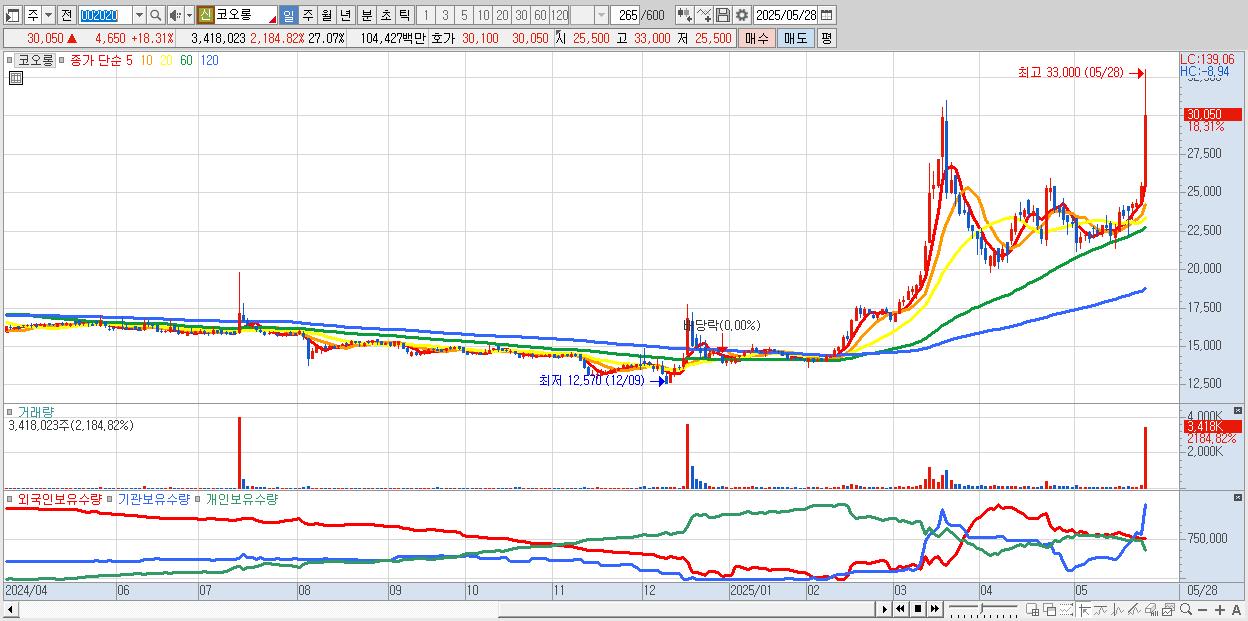Select the 10 interval button

[483, 15]
